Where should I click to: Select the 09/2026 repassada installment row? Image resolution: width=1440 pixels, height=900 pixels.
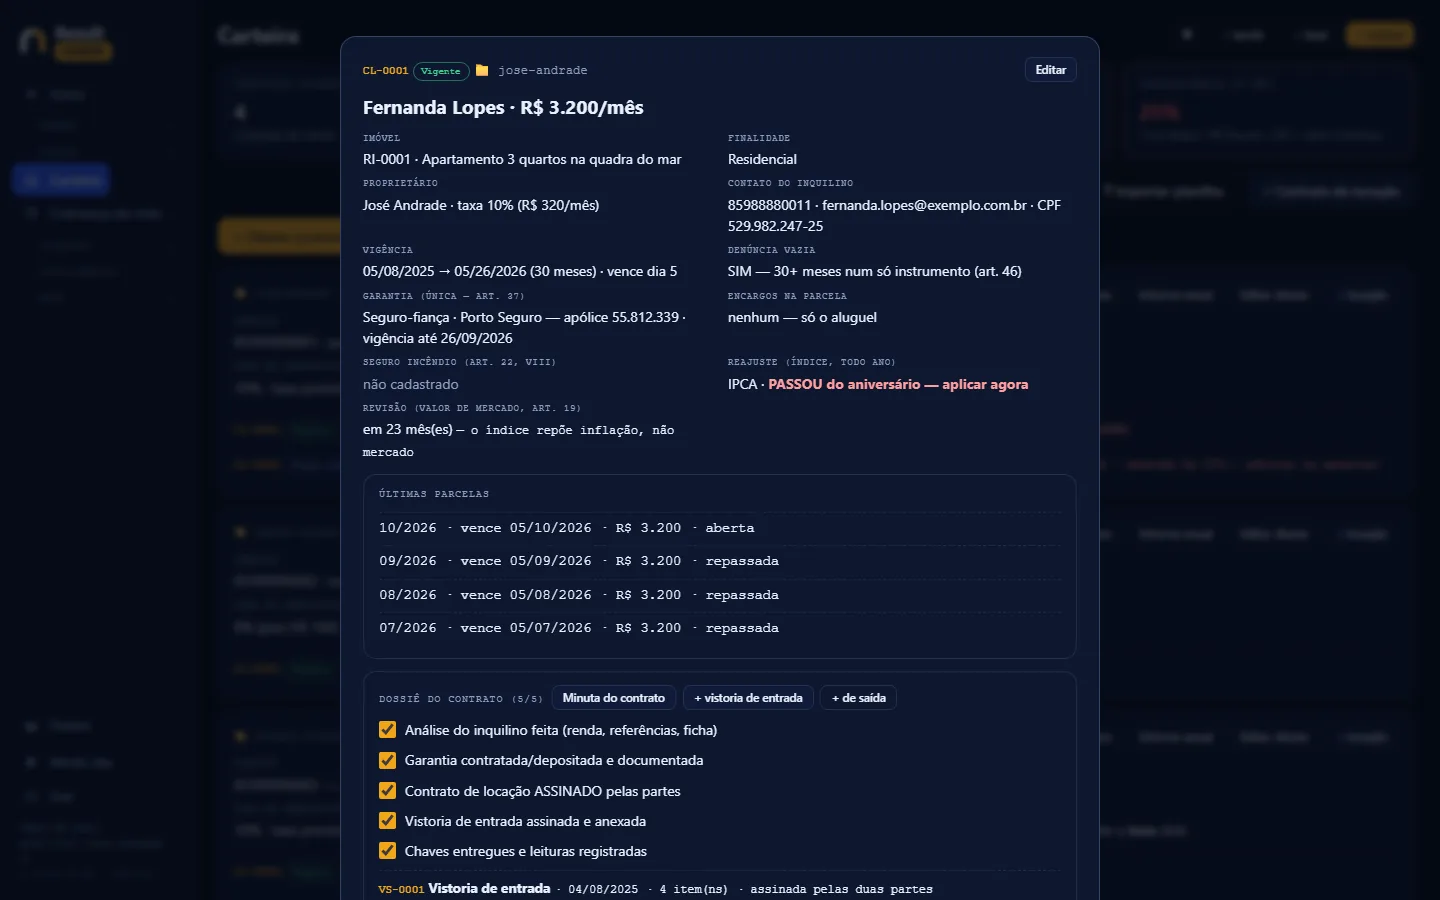[720, 561]
